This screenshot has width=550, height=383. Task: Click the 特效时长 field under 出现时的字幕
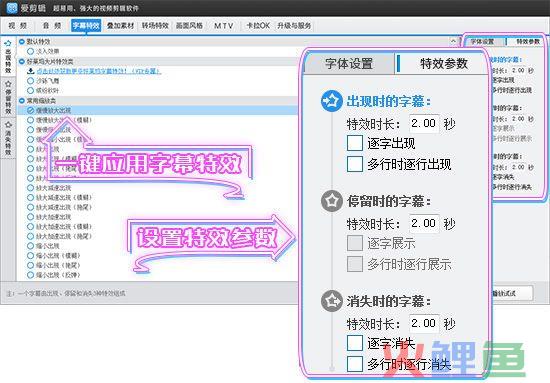pyautogui.click(x=424, y=123)
